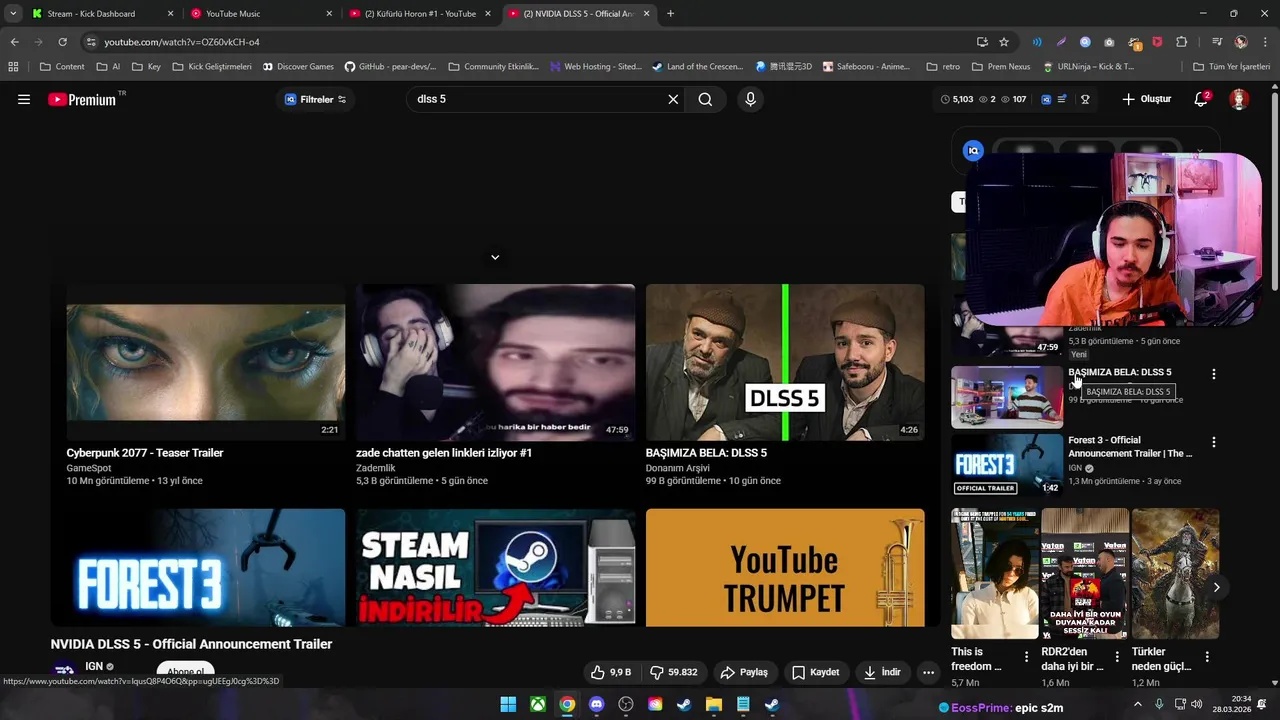Image resolution: width=1280 pixels, height=720 pixels.
Task: Open the Filtreler filter options
Action: [x=315, y=99]
